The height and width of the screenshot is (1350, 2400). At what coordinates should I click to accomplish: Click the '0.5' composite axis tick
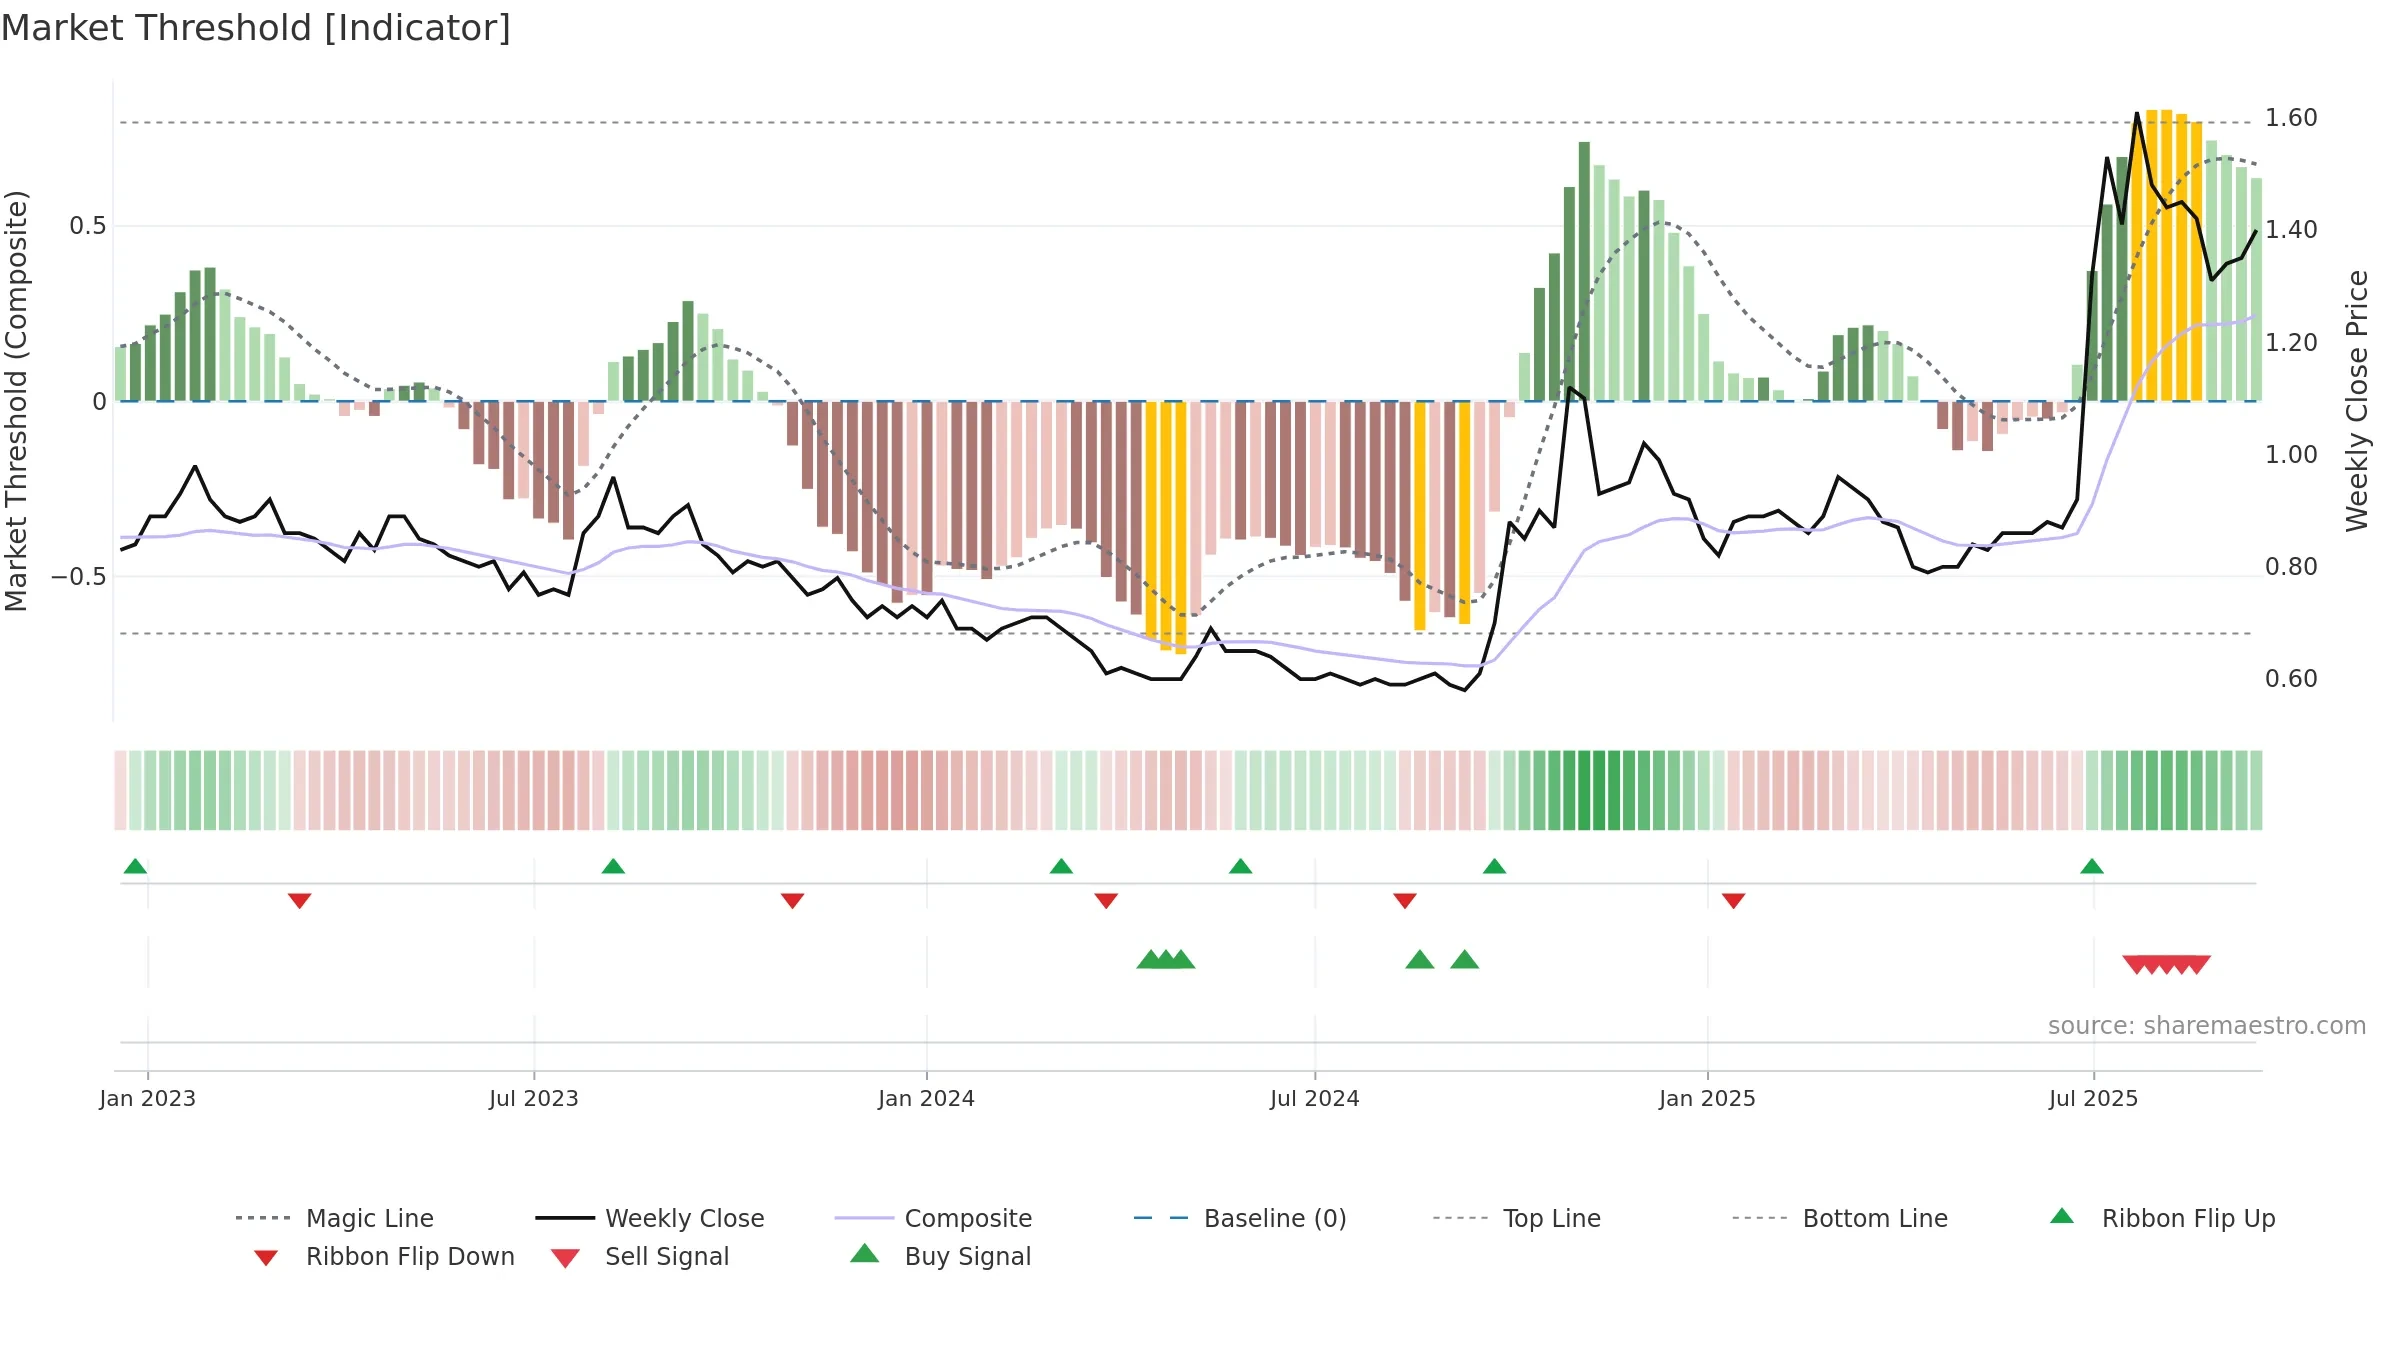(87, 226)
